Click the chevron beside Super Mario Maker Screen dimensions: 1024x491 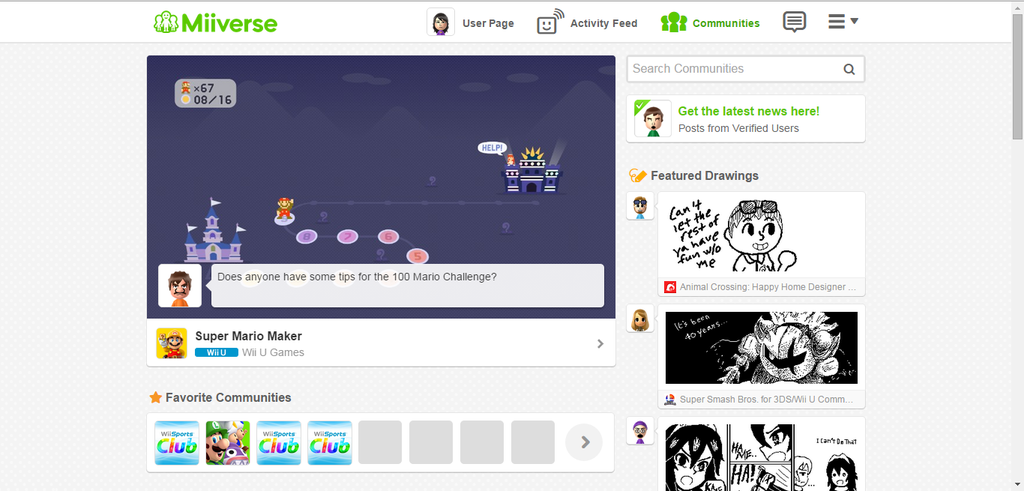click(x=600, y=343)
